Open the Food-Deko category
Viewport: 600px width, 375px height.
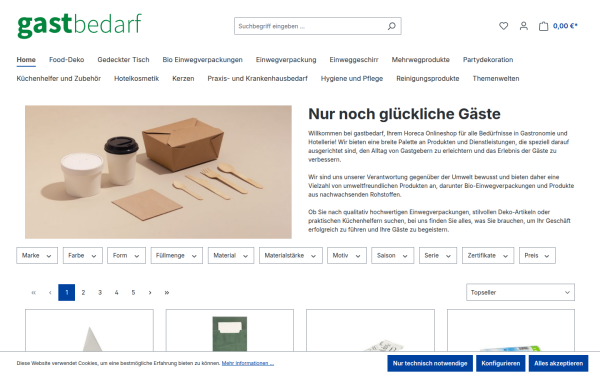67,60
